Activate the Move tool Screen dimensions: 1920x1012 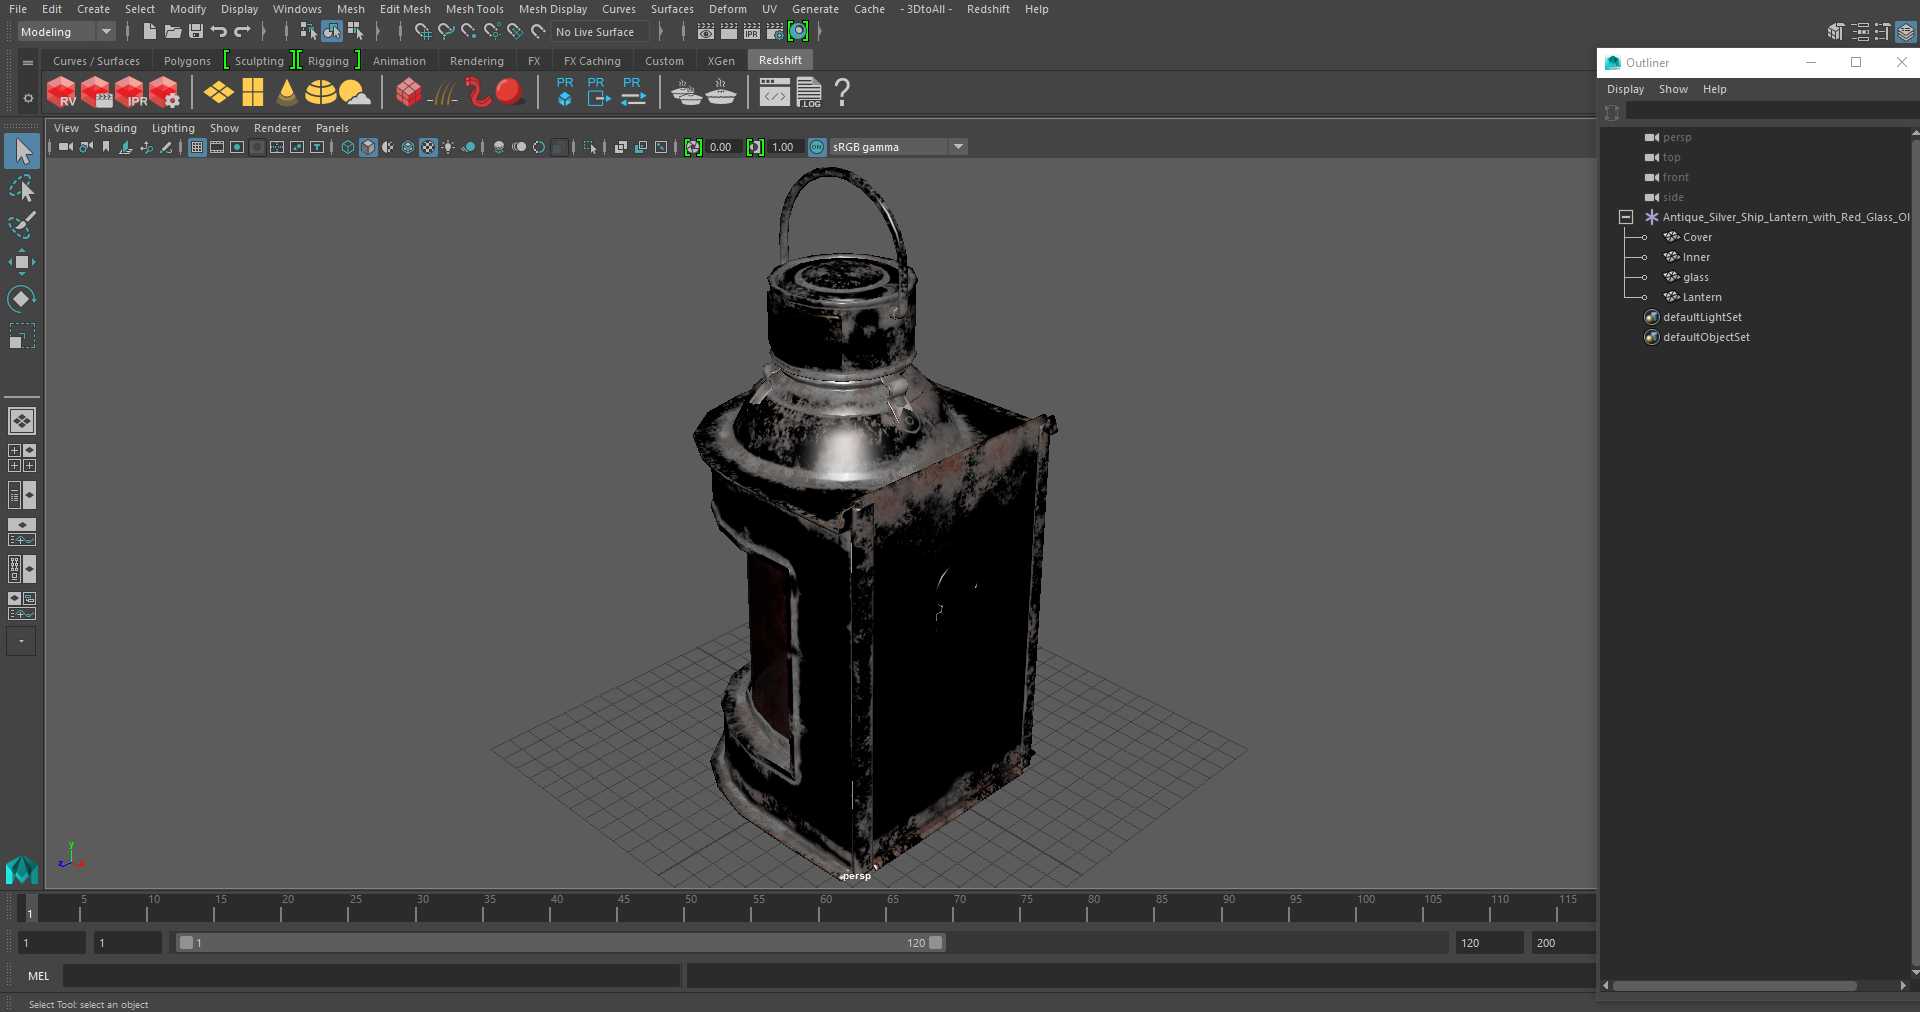click(22, 262)
